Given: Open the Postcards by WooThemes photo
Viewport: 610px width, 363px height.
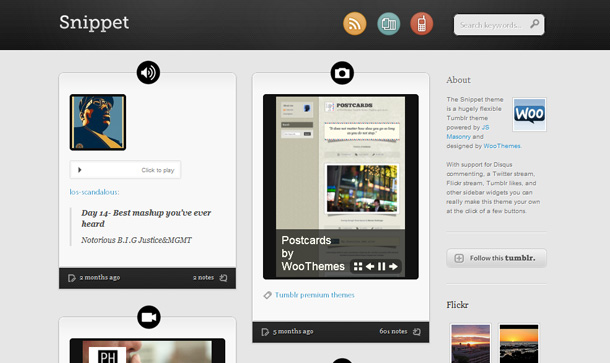Looking at the screenshot, I should coord(341,187).
